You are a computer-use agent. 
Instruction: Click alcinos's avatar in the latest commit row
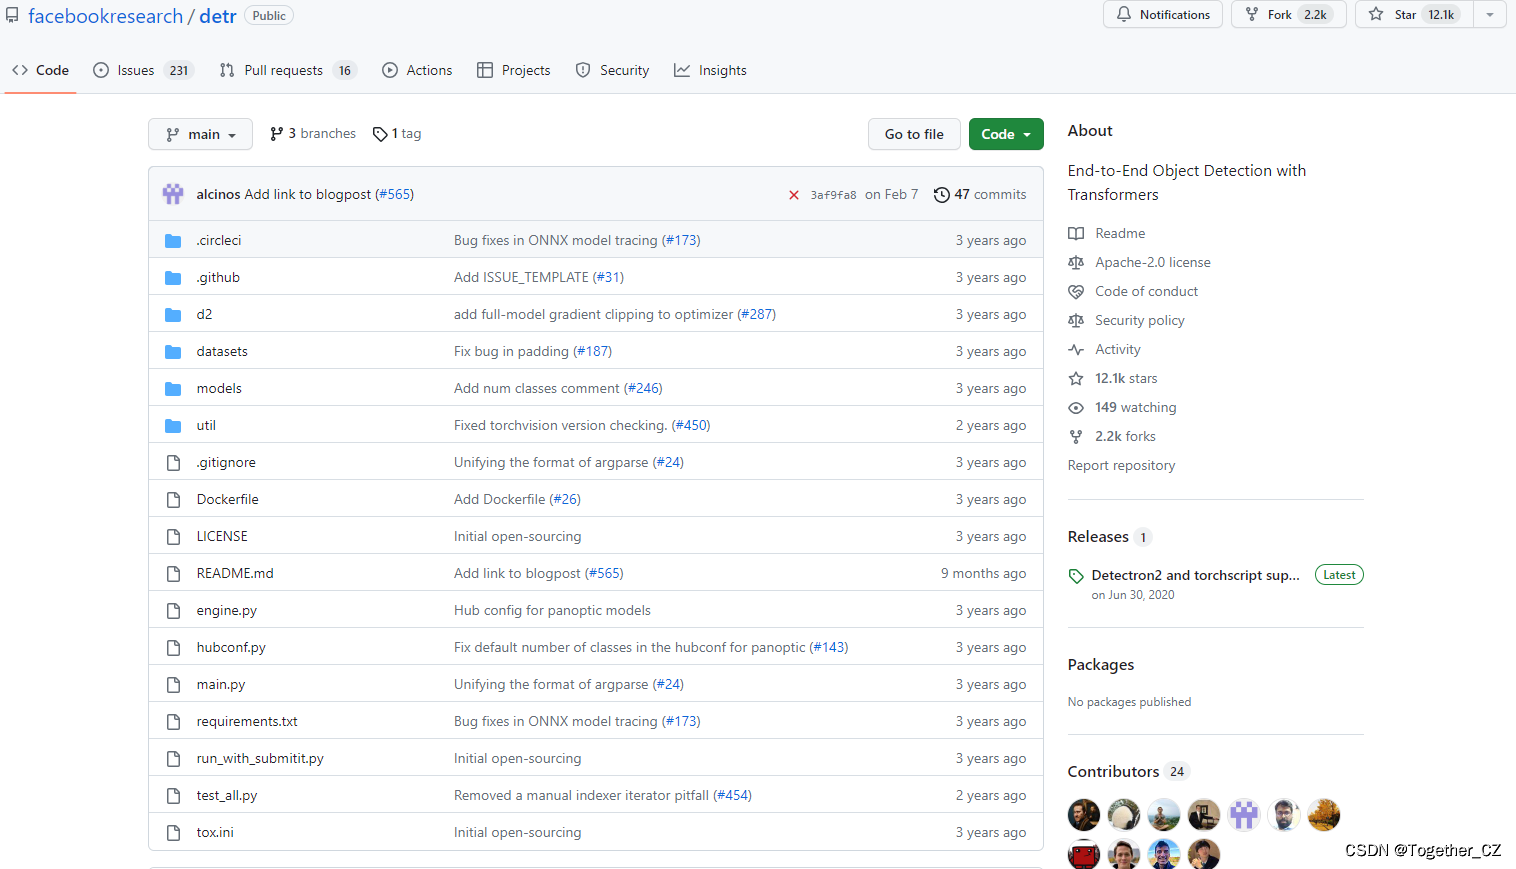(173, 194)
